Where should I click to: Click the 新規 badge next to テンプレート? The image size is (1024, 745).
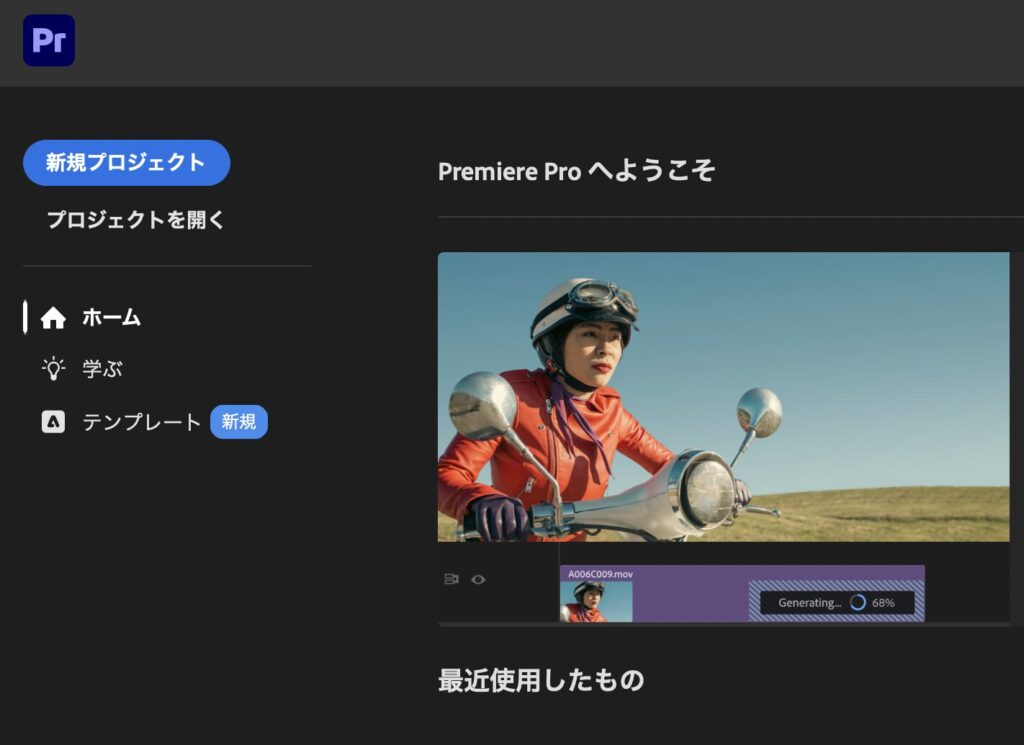(239, 422)
